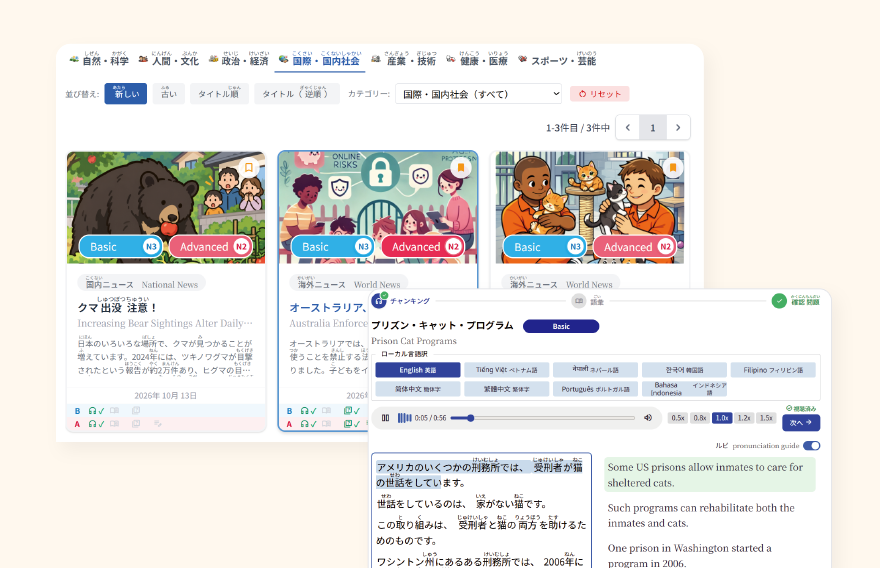Viewport: 880px width, 568px height.
Task: Bookmark the bear sightings article card
Action: coord(248,167)
